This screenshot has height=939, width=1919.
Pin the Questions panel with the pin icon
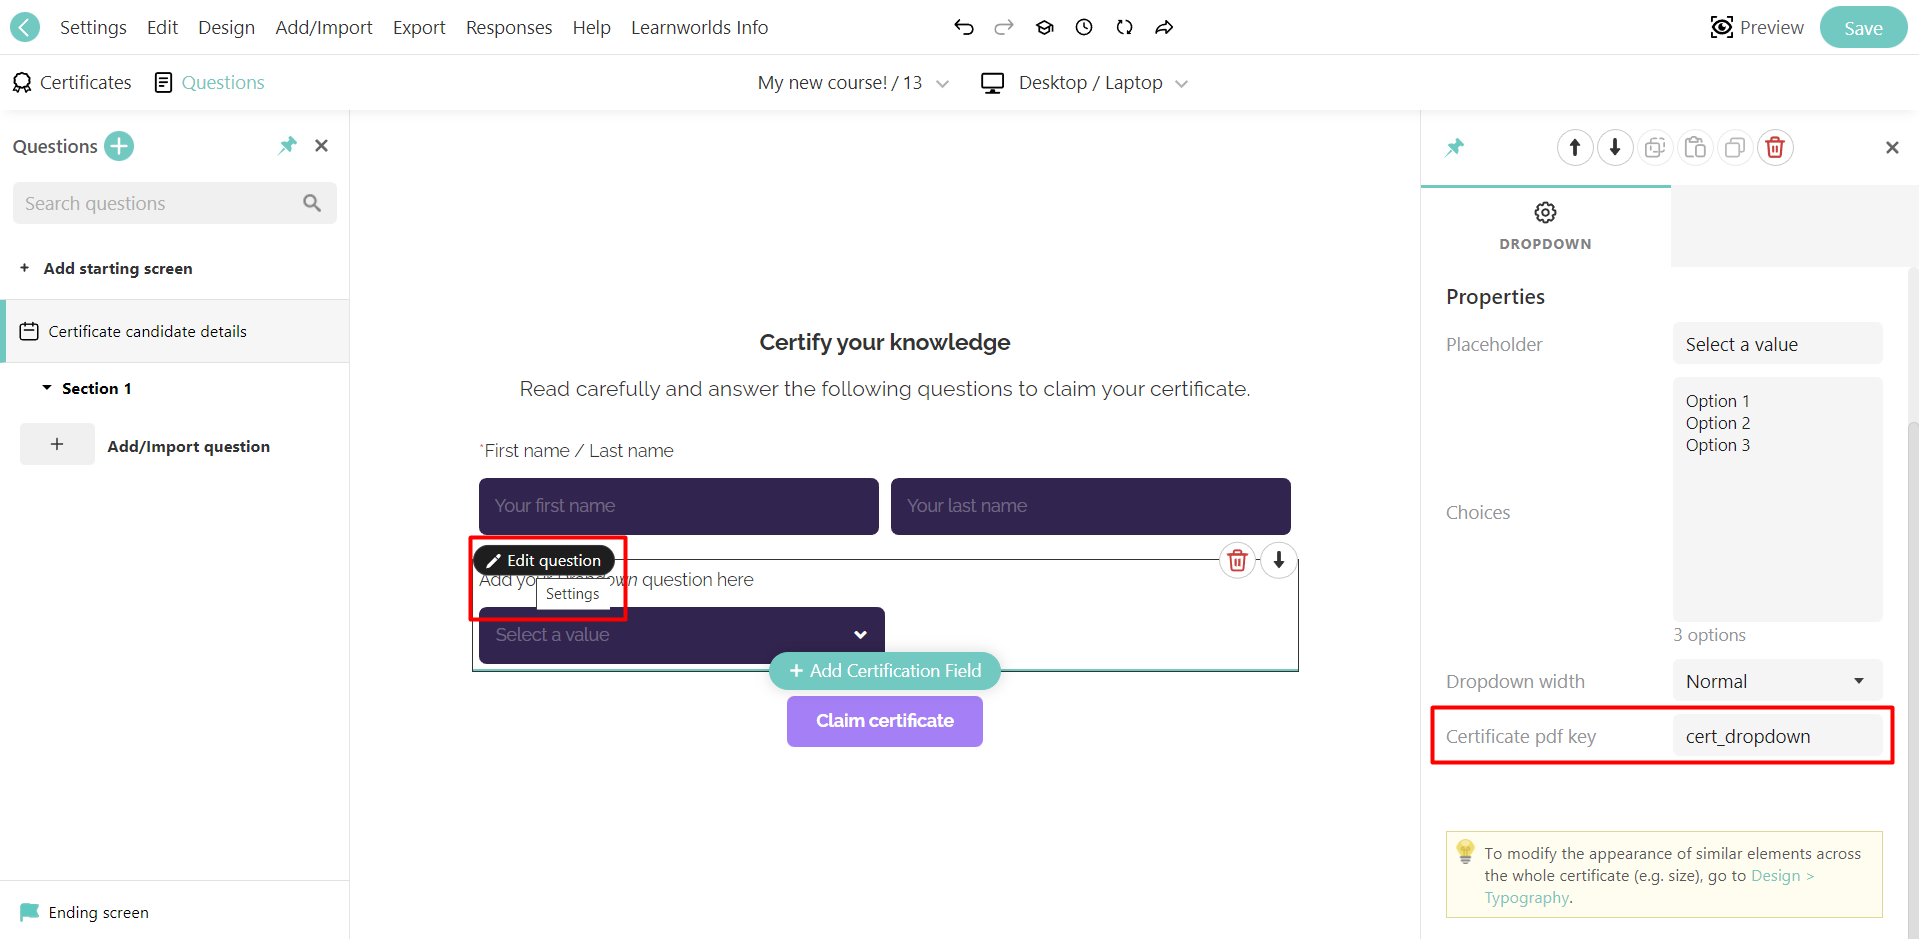click(287, 146)
